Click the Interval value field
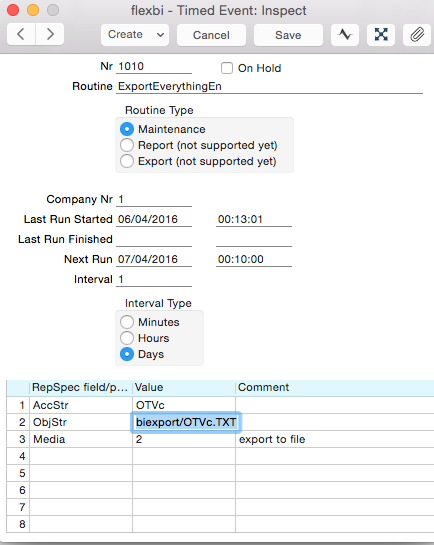 click(x=154, y=279)
